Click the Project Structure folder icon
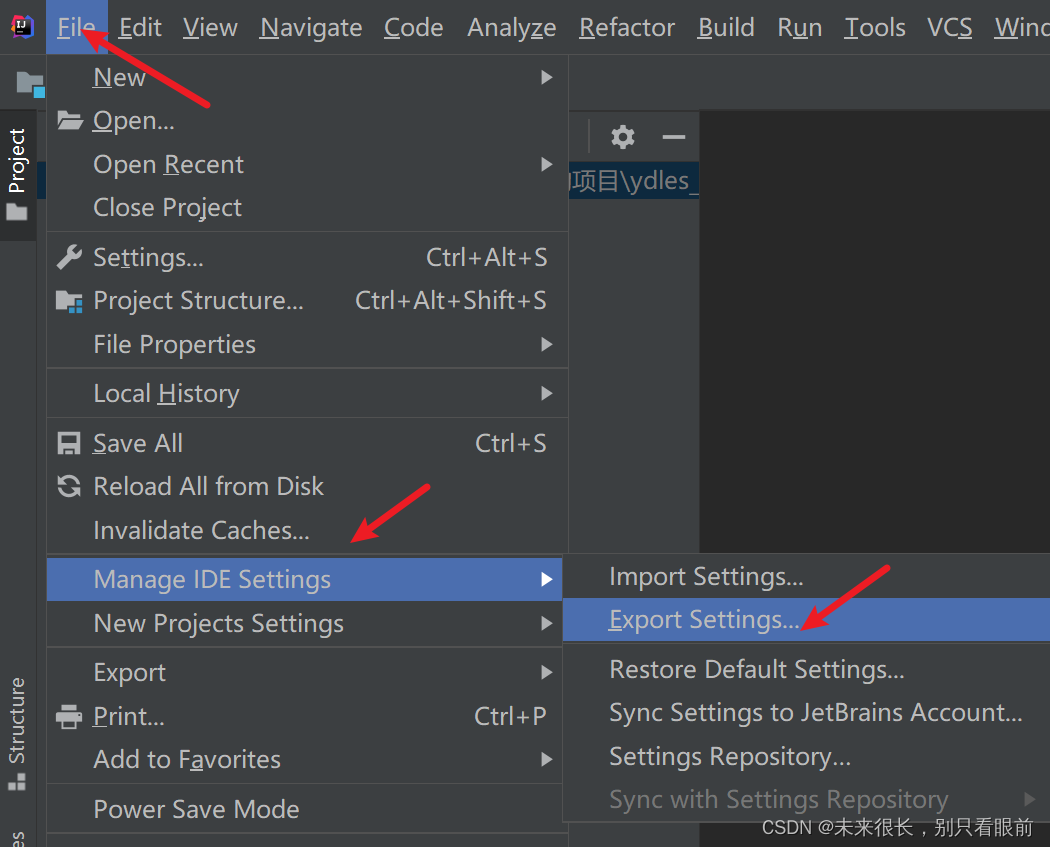 (70, 301)
